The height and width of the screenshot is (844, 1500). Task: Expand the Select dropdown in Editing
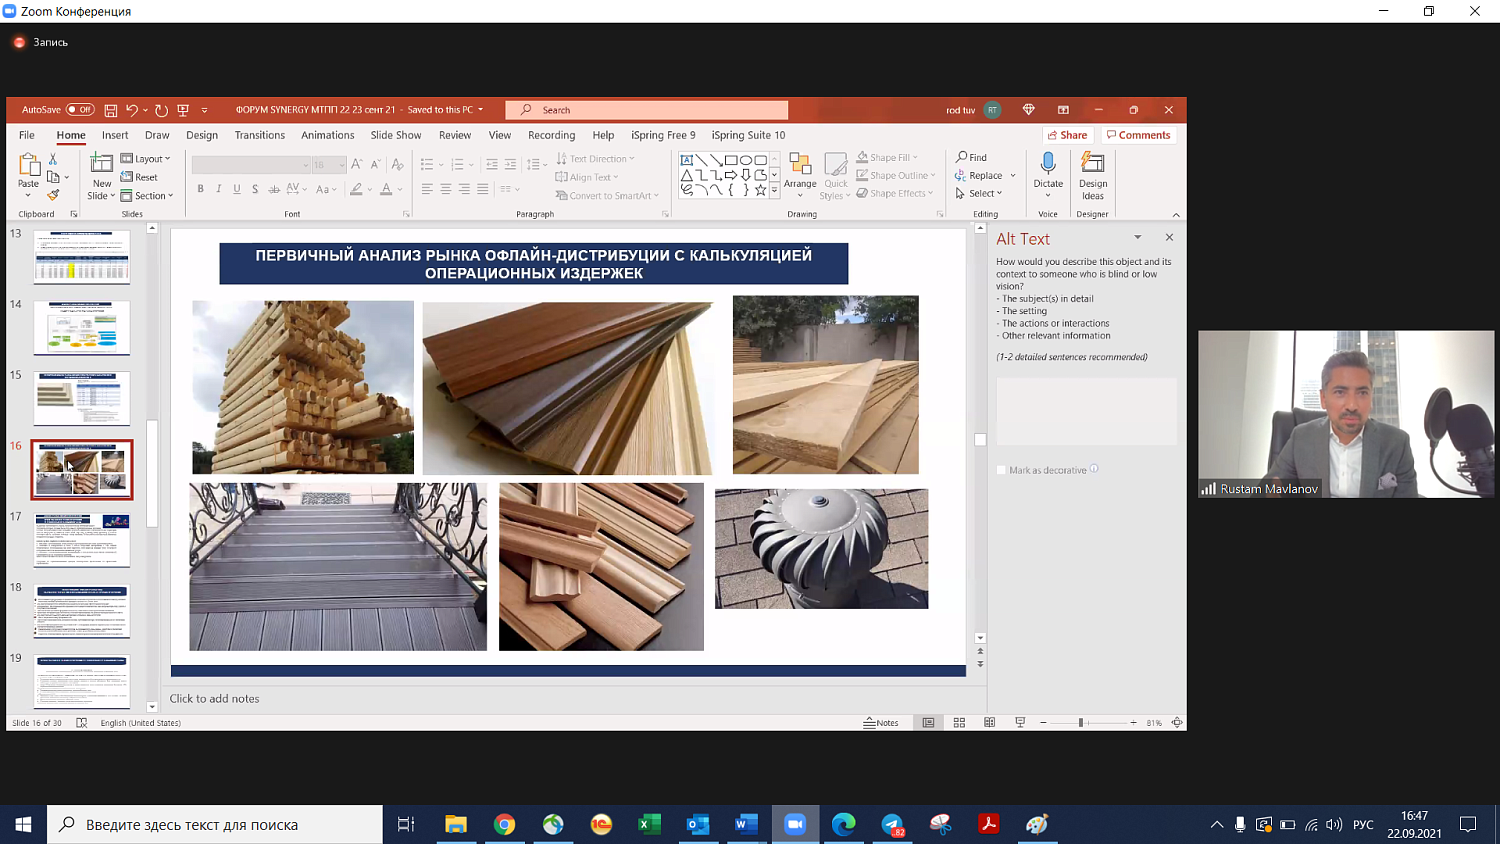coord(979,194)
